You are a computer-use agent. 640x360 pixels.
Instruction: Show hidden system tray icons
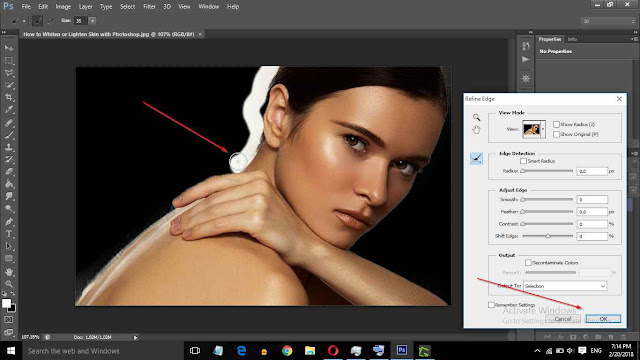(537, 351)
